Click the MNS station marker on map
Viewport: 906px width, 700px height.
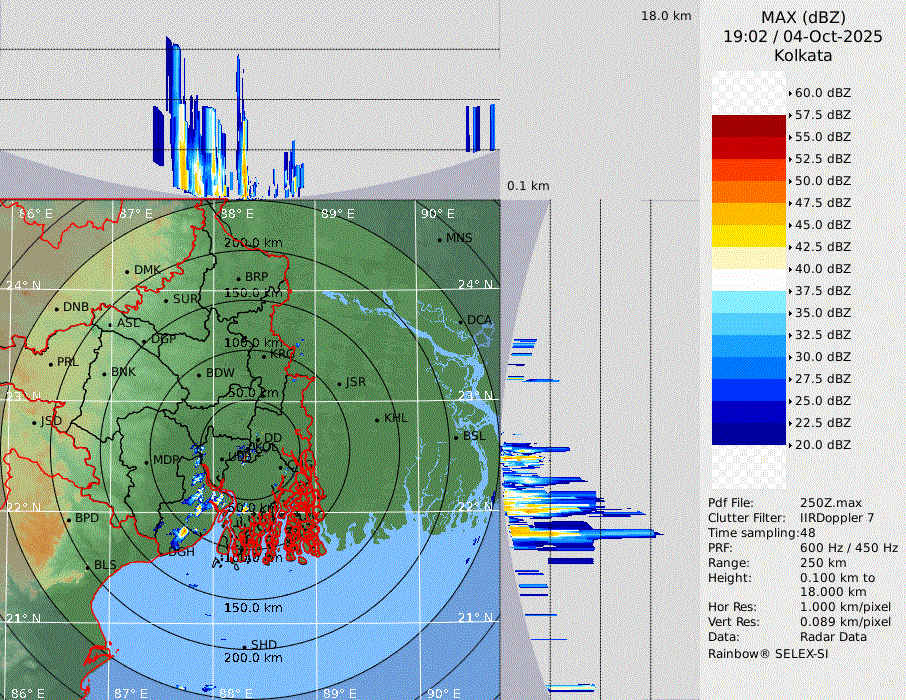(x=439, y=239)
